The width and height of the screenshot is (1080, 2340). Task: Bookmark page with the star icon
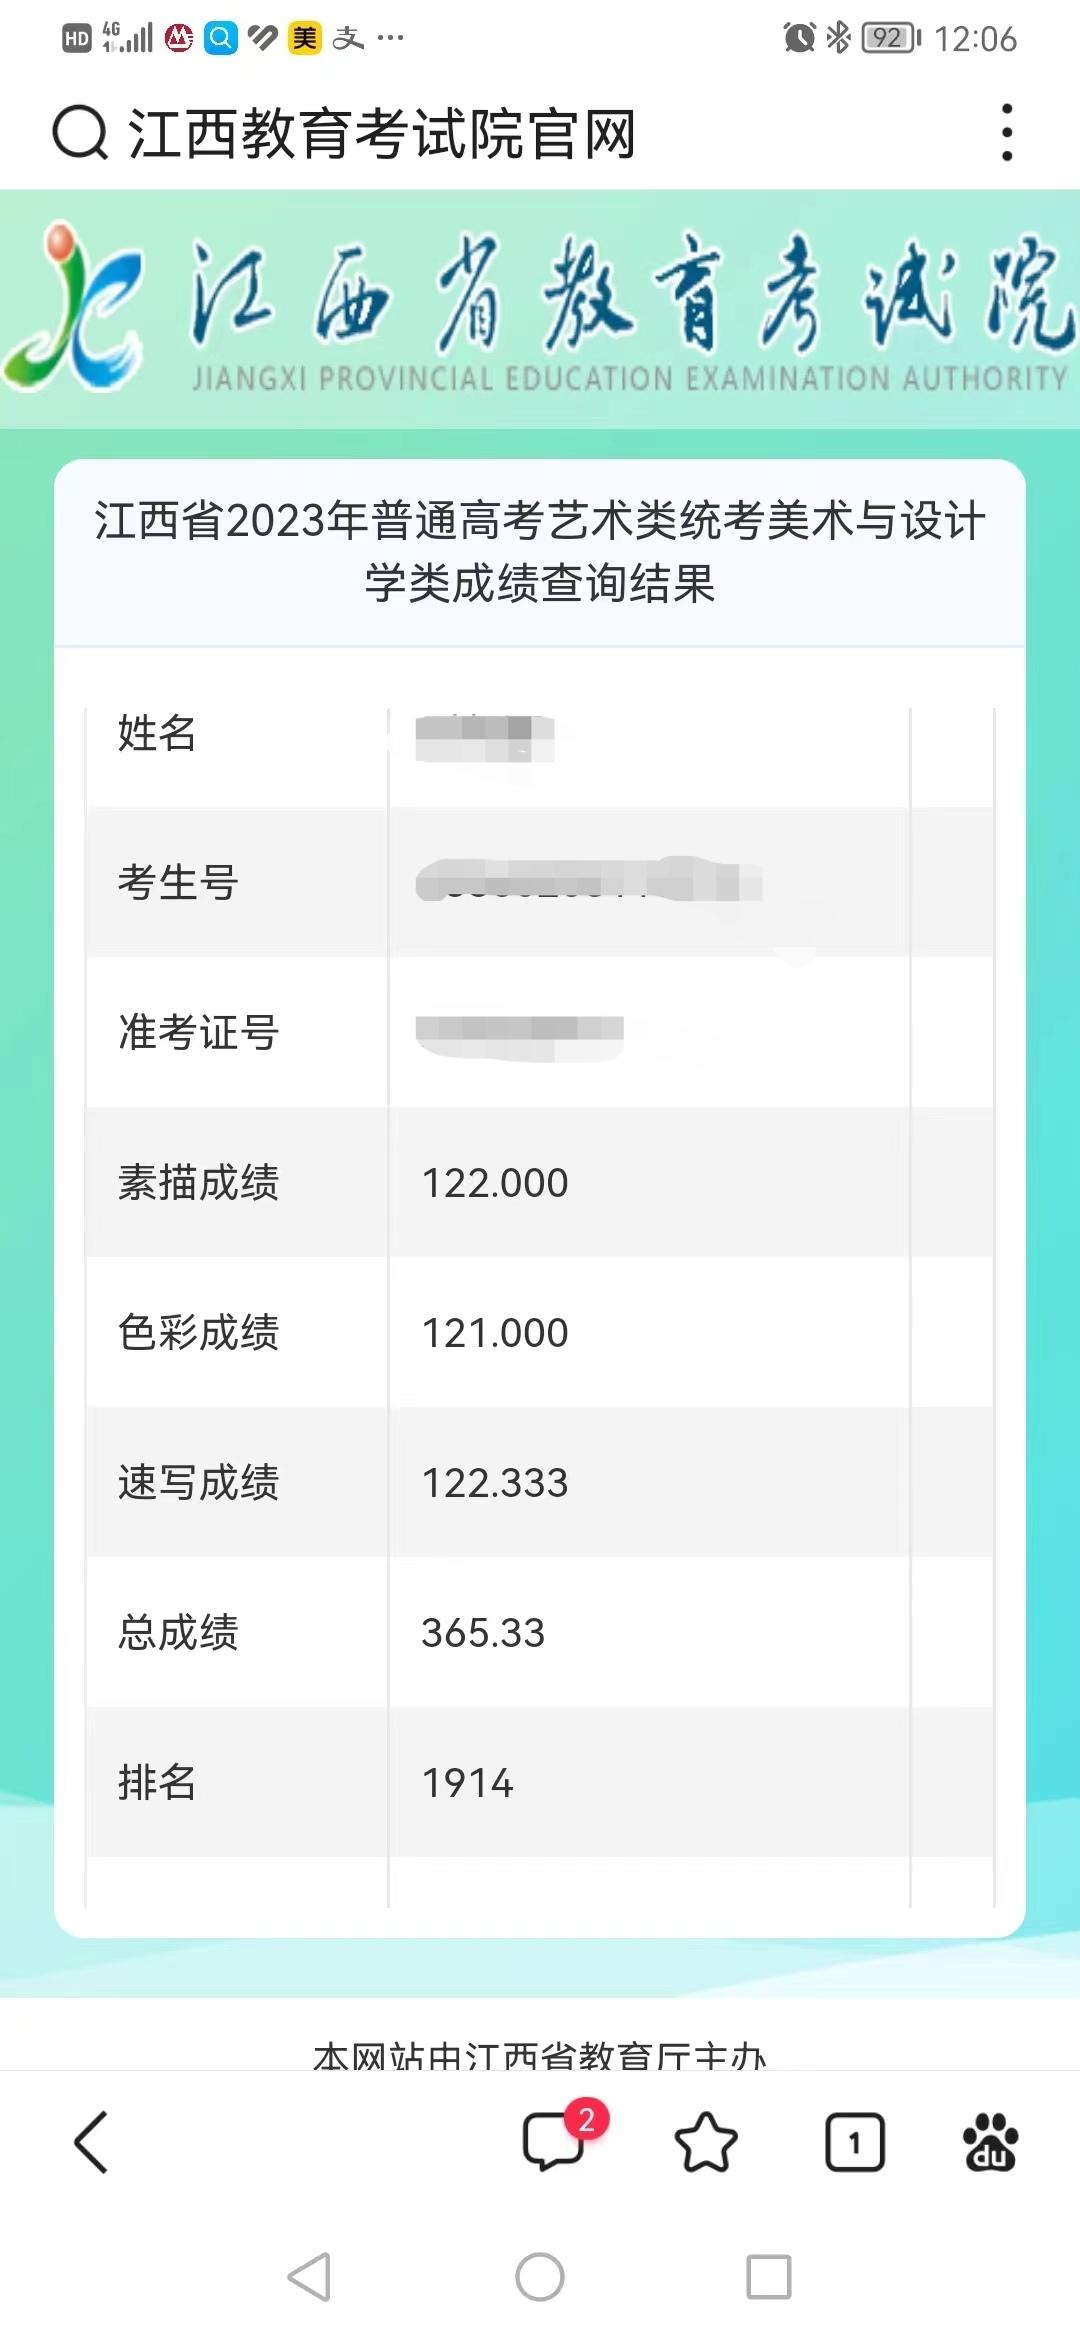706,2143
